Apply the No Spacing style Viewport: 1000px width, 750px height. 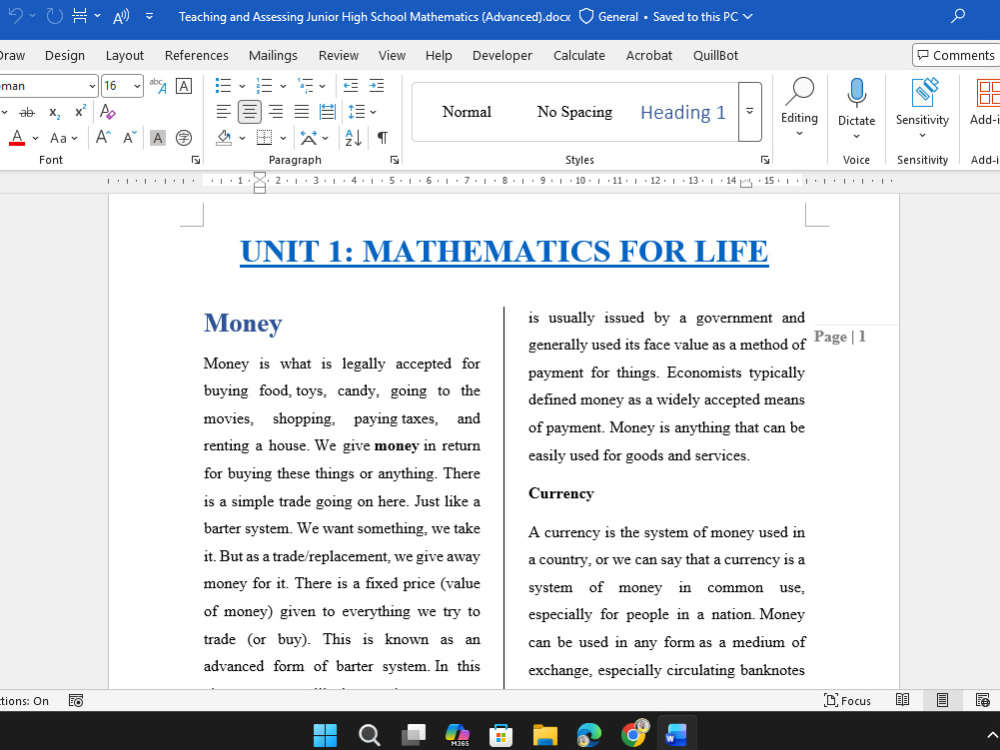[x=575, y=112]
